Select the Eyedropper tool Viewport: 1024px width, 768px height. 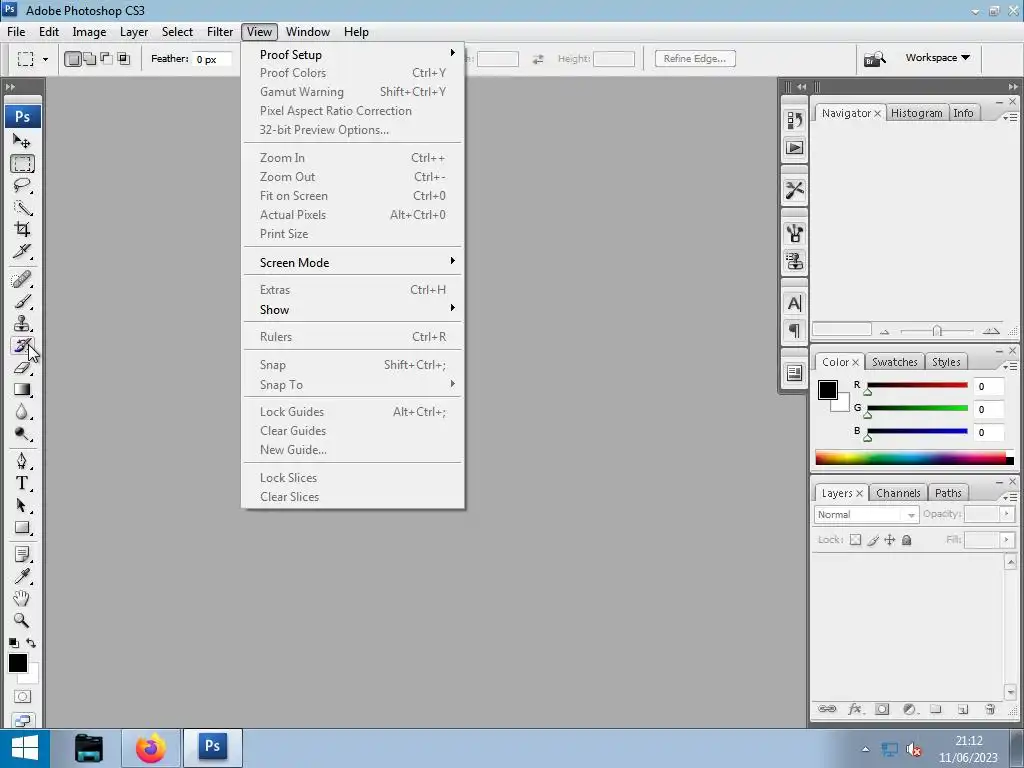(22, 576)
